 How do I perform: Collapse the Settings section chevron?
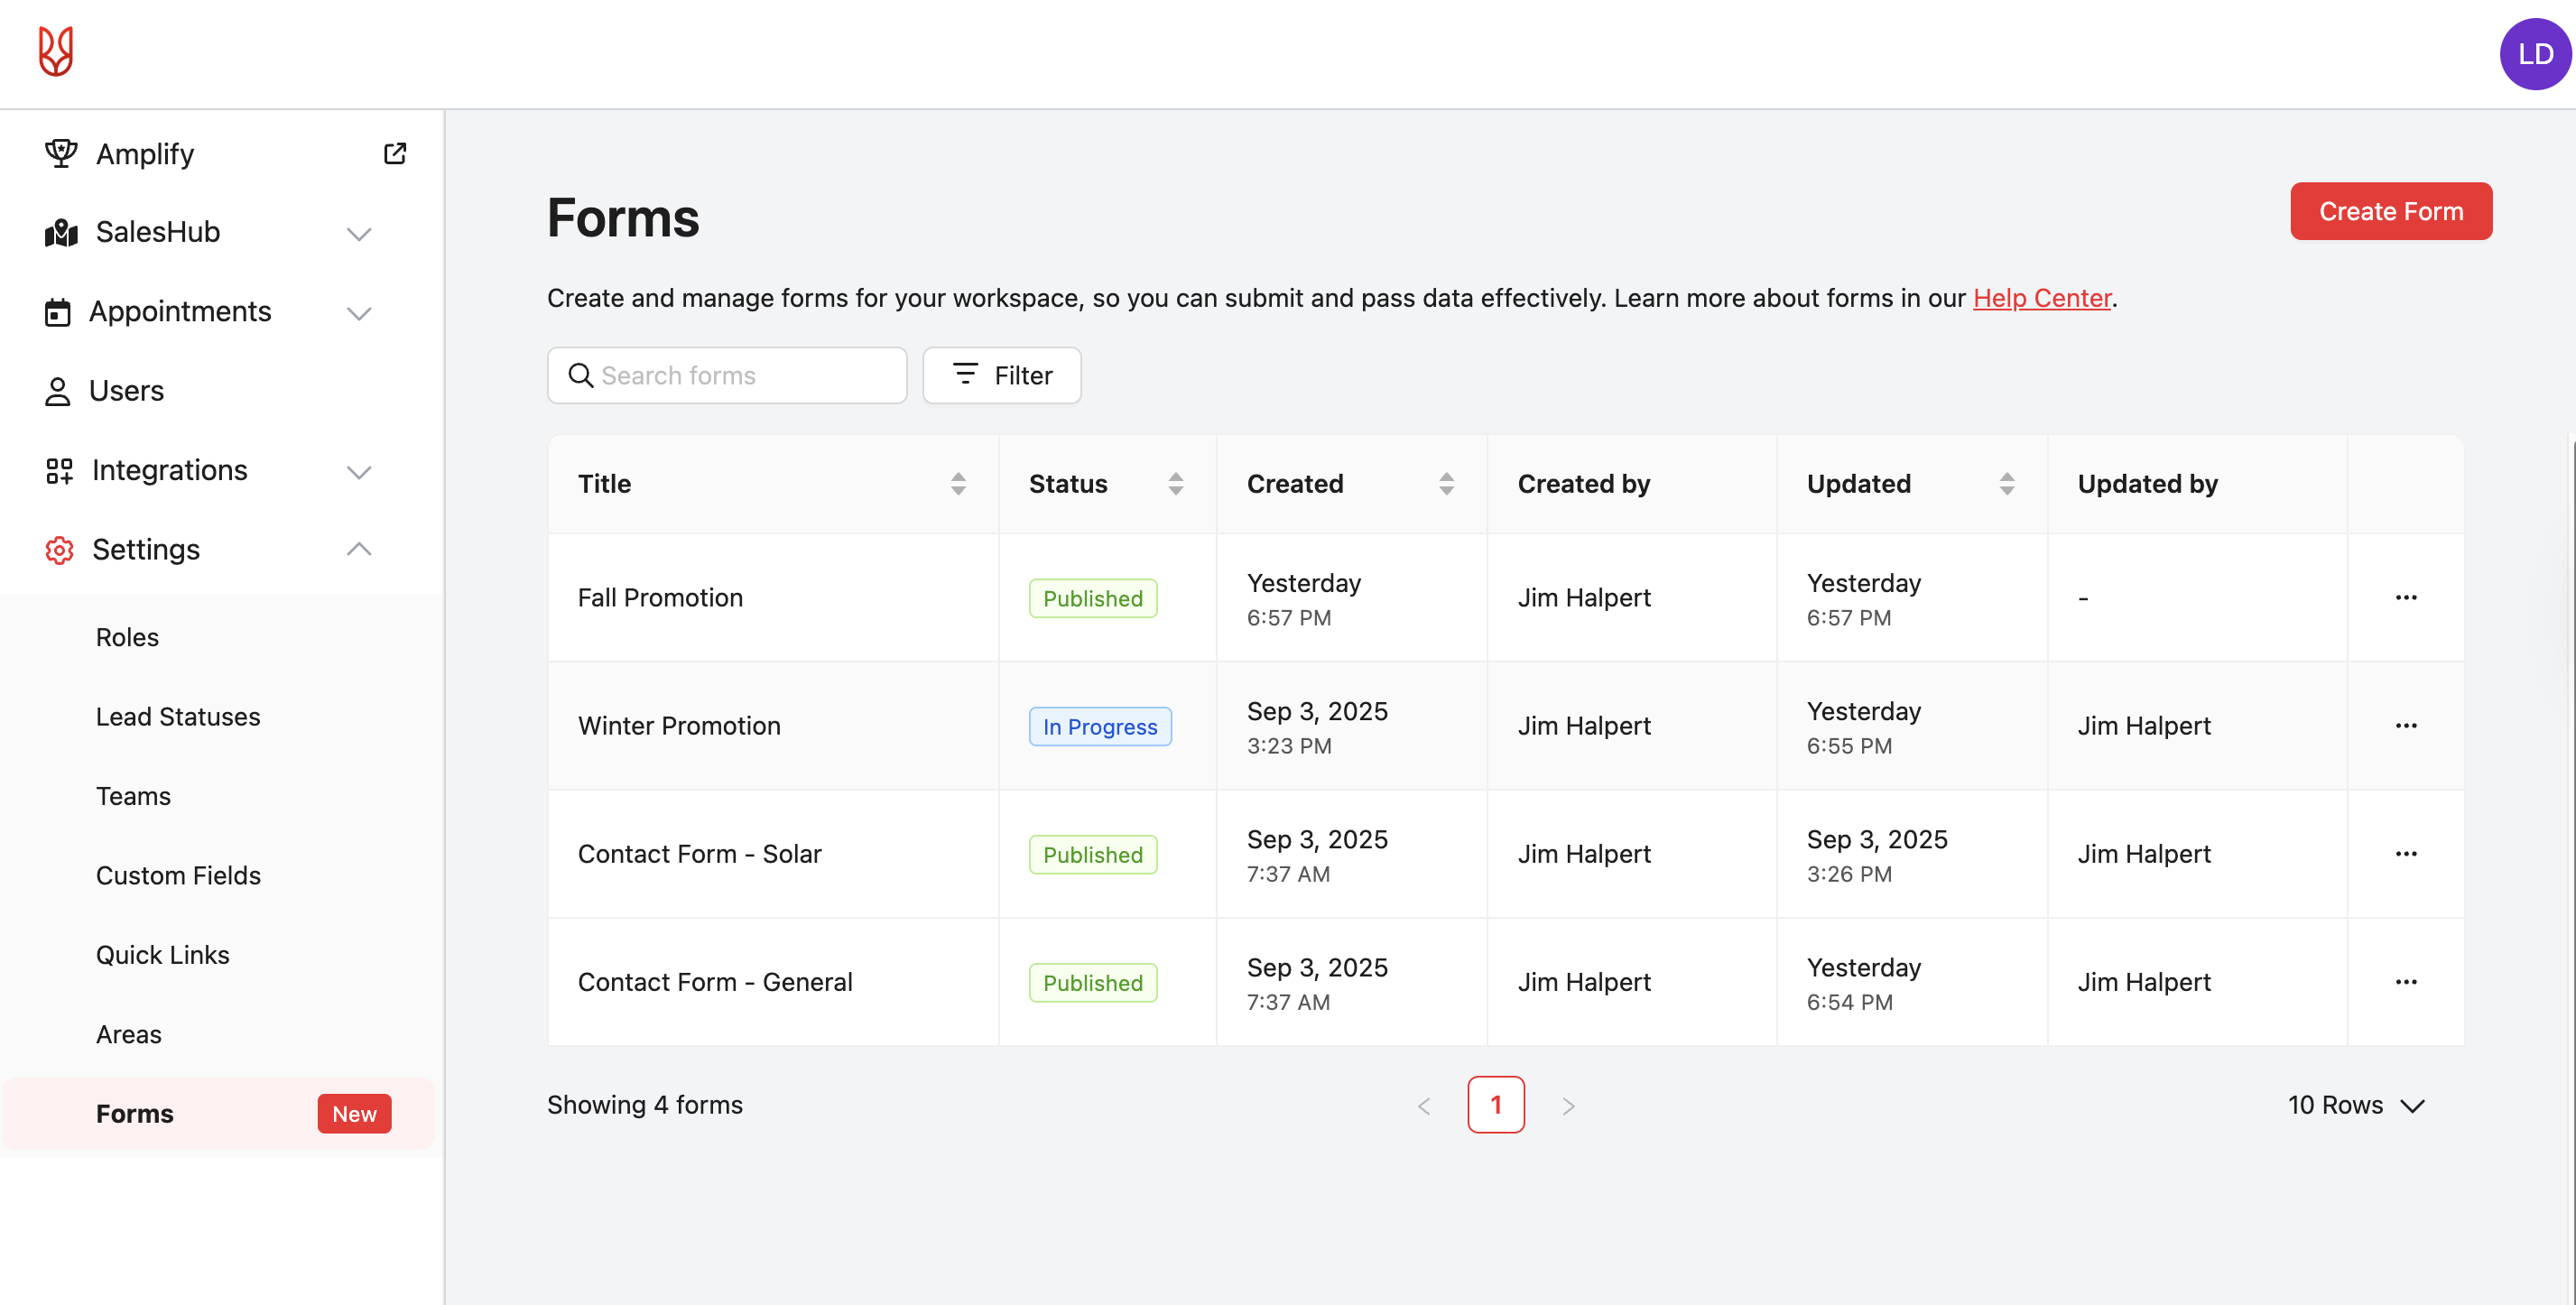pyautogui.click(x=359, y=549)
